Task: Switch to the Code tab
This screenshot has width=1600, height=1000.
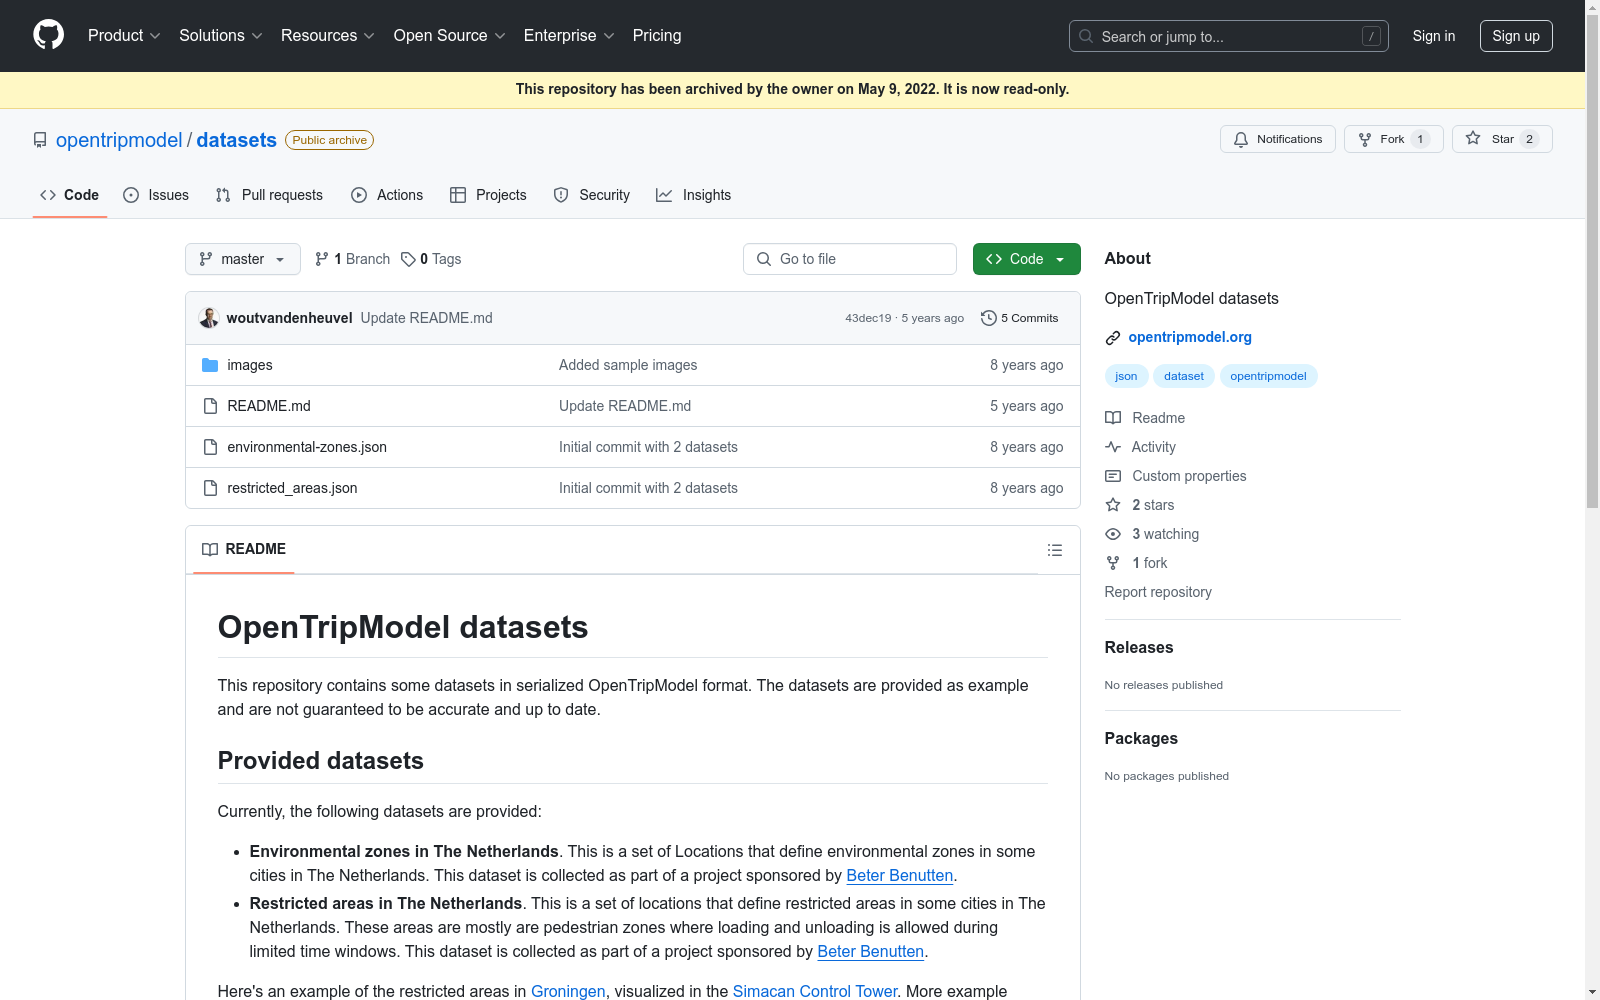Action: 70,195
